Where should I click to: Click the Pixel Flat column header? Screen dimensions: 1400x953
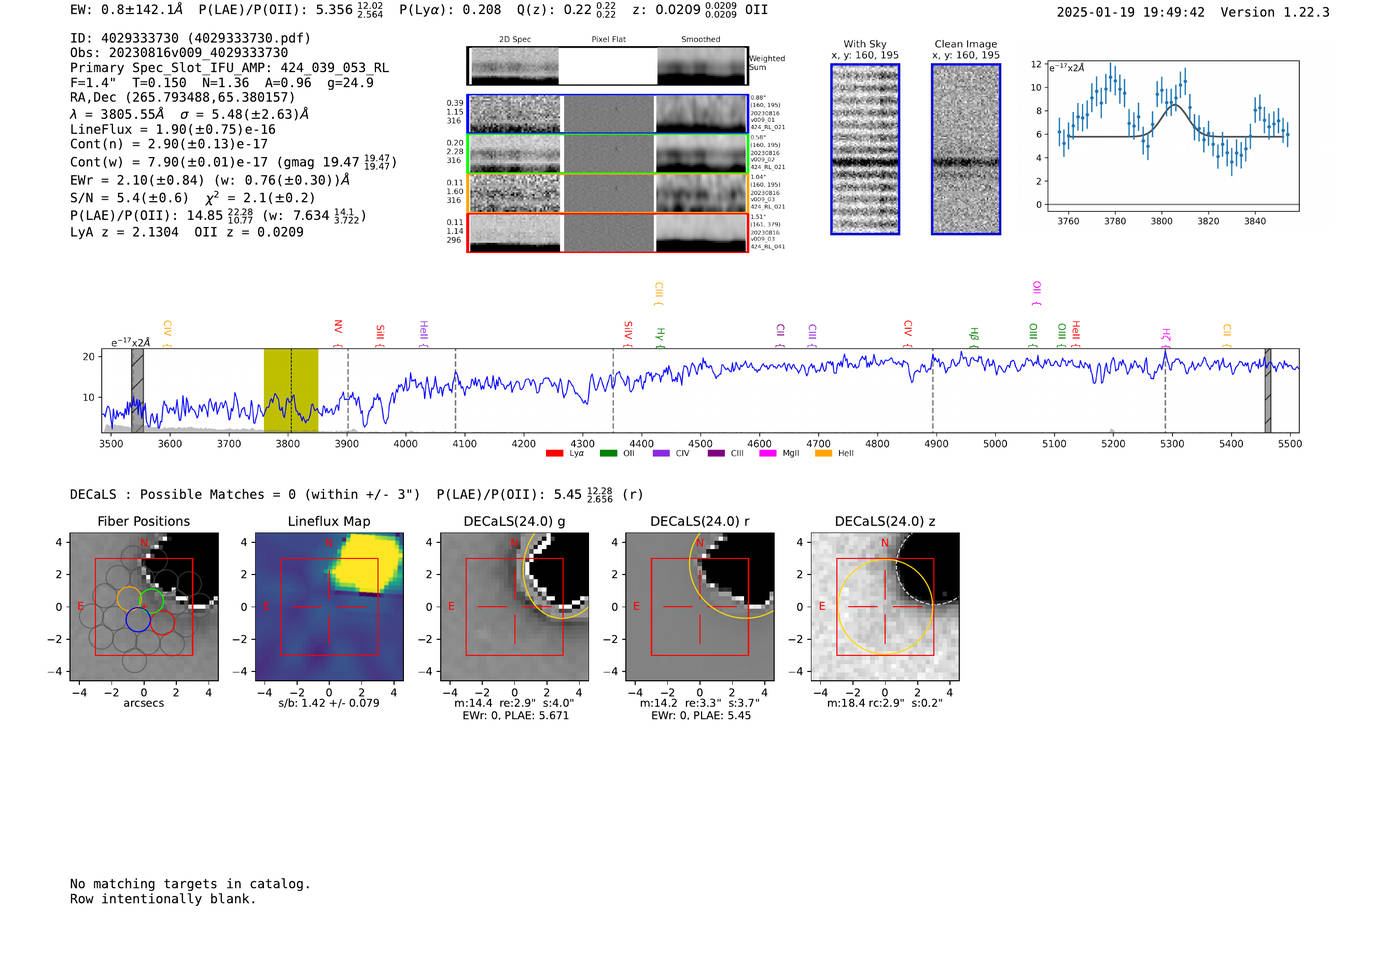pos(608,40)
